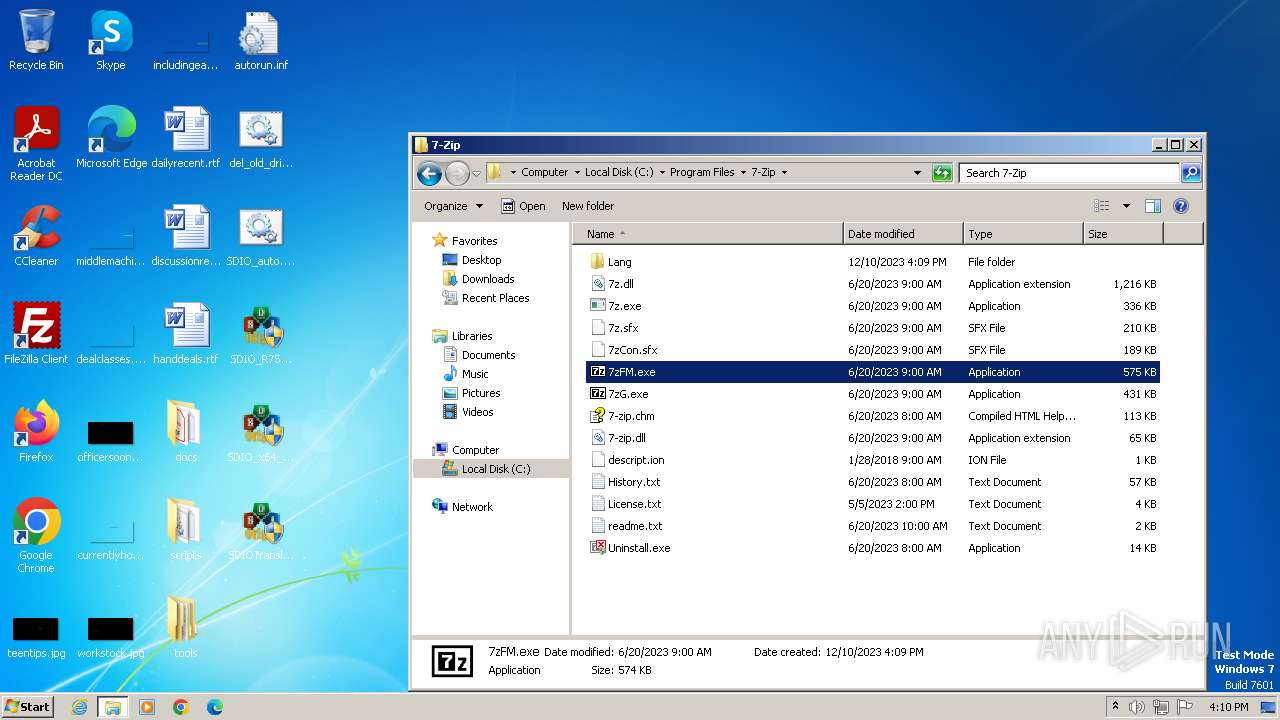
Task: Select Local Disk (C:) in navigation pane
Action: click(495, 469)
